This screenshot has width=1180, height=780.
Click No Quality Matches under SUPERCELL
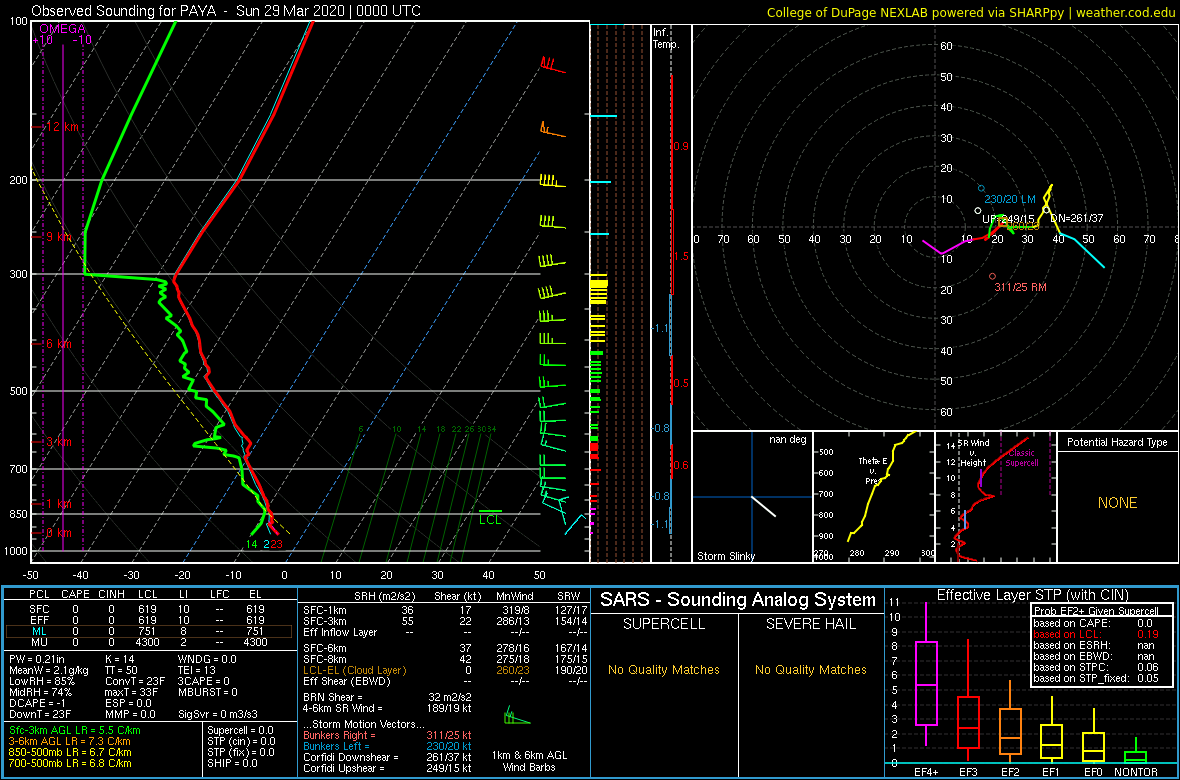click(x=664, y=669)
